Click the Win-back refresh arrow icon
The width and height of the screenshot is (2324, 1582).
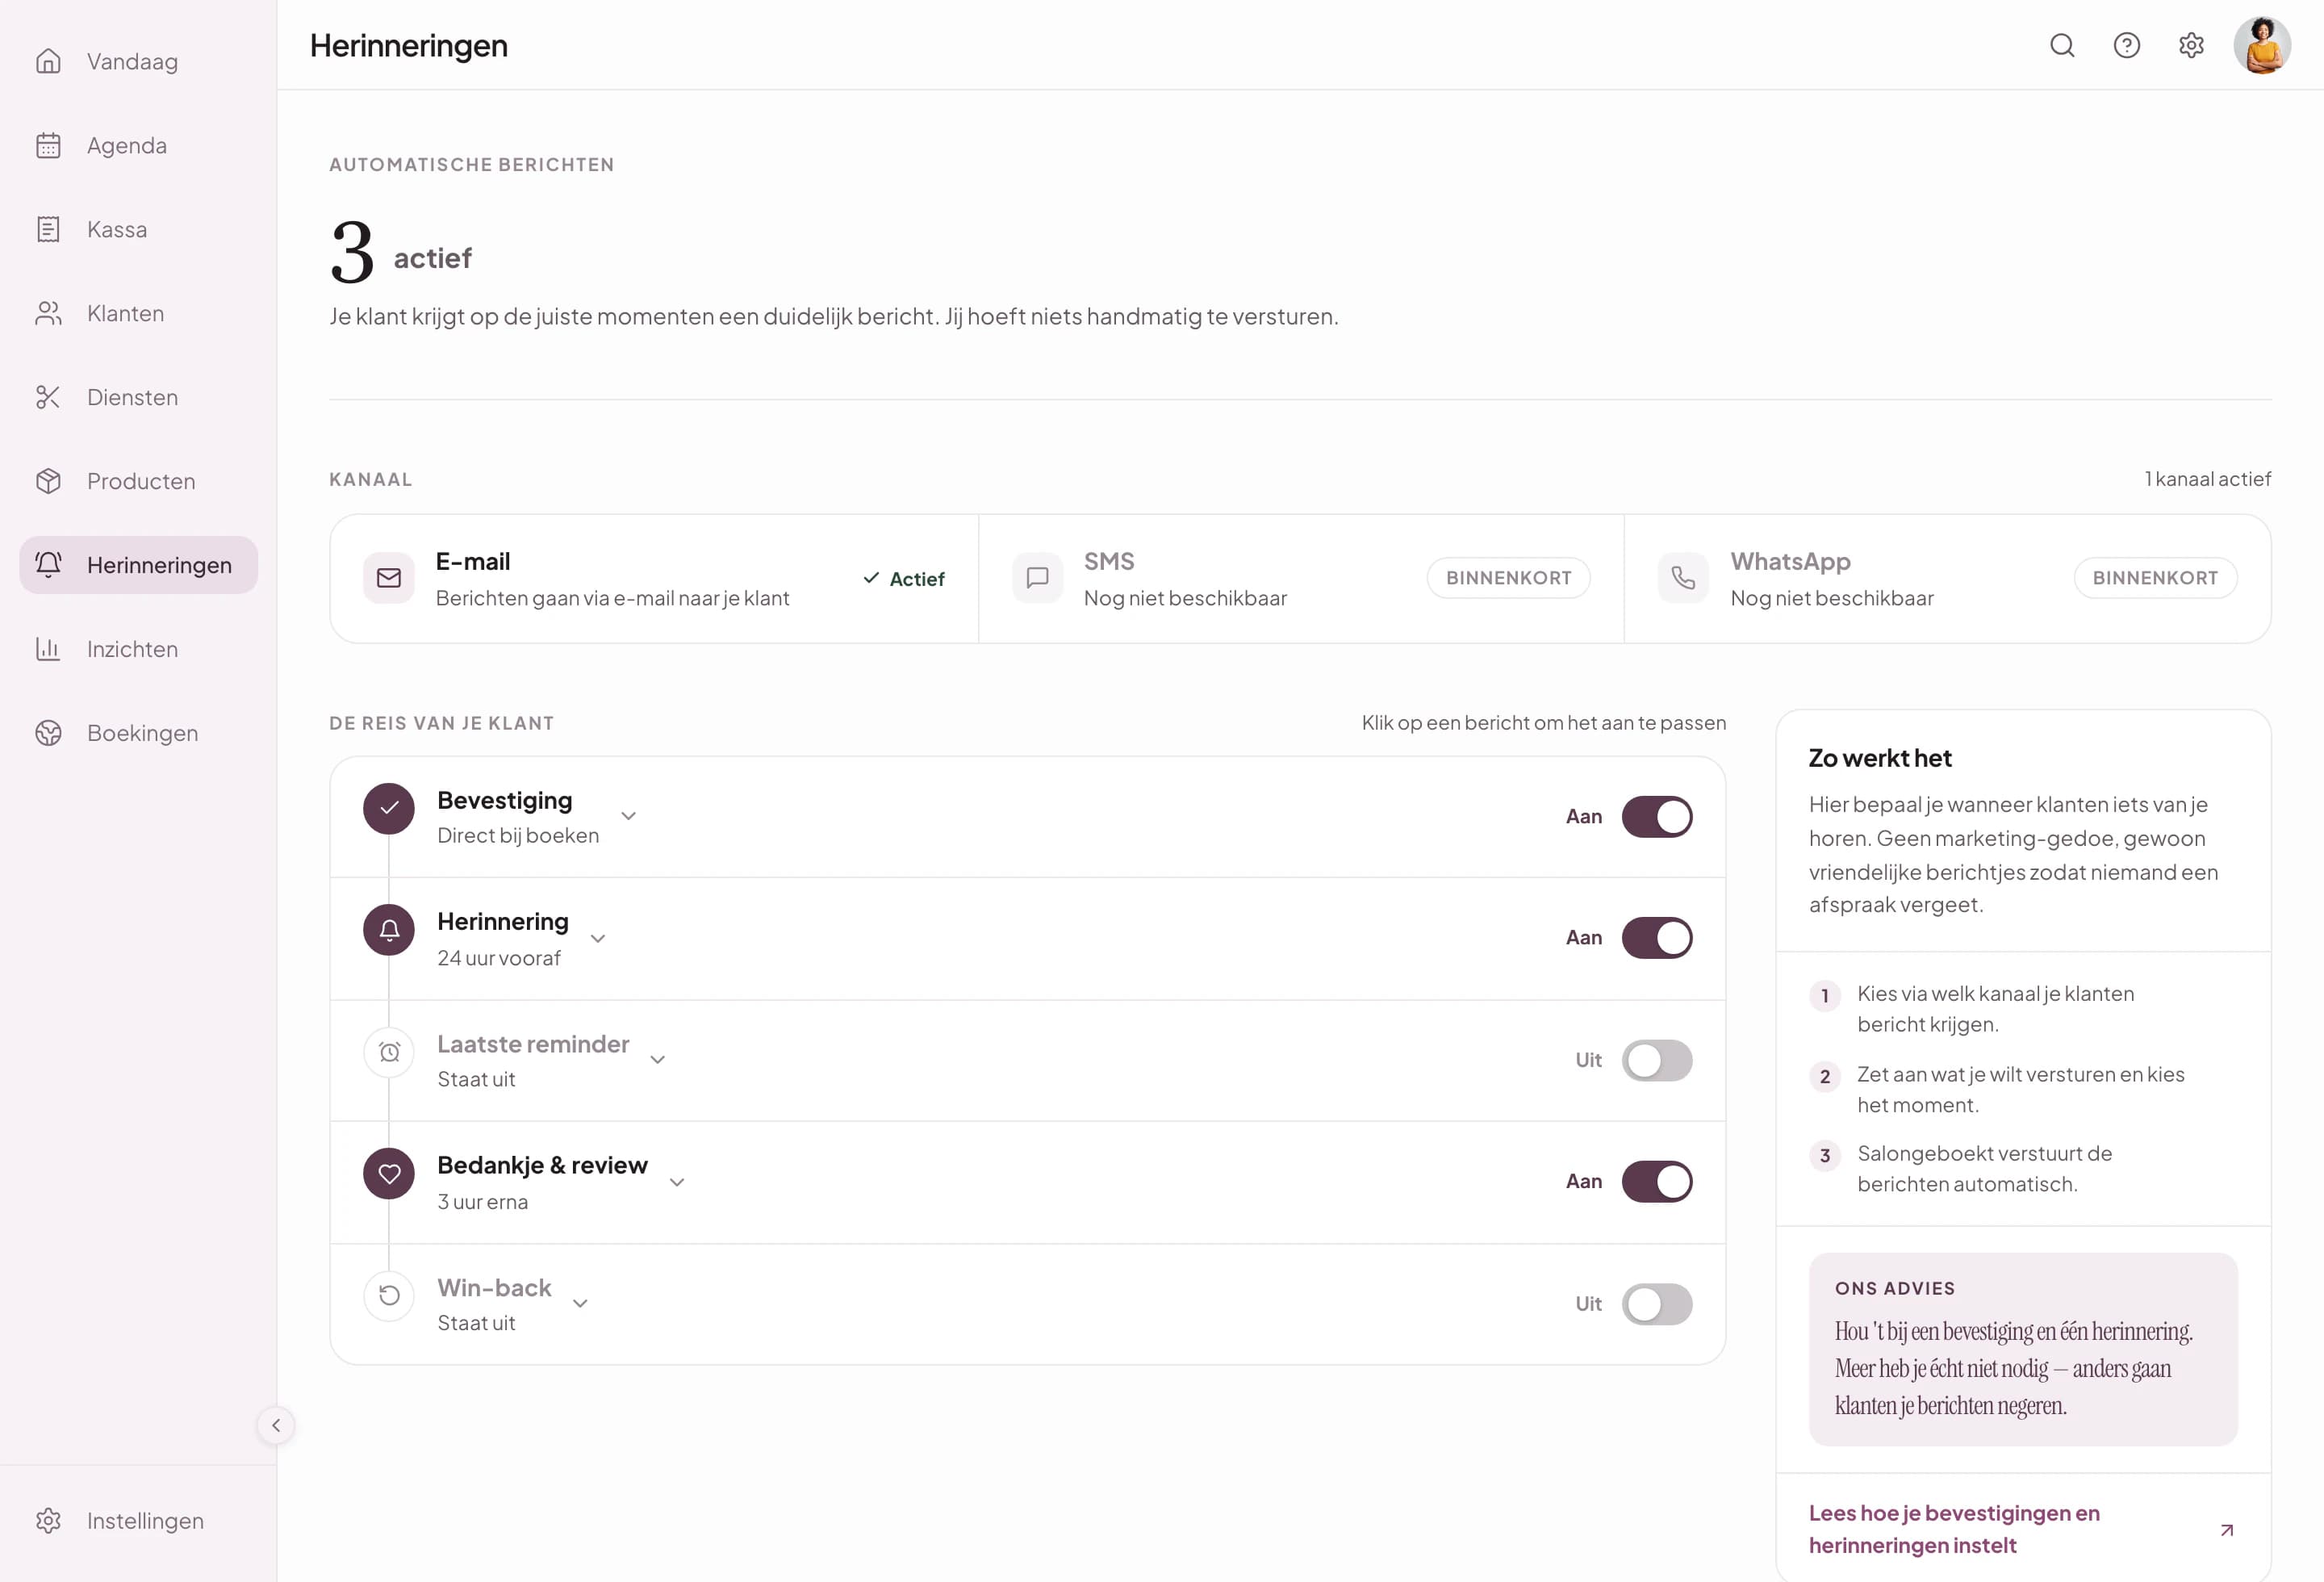point(389,1296)
